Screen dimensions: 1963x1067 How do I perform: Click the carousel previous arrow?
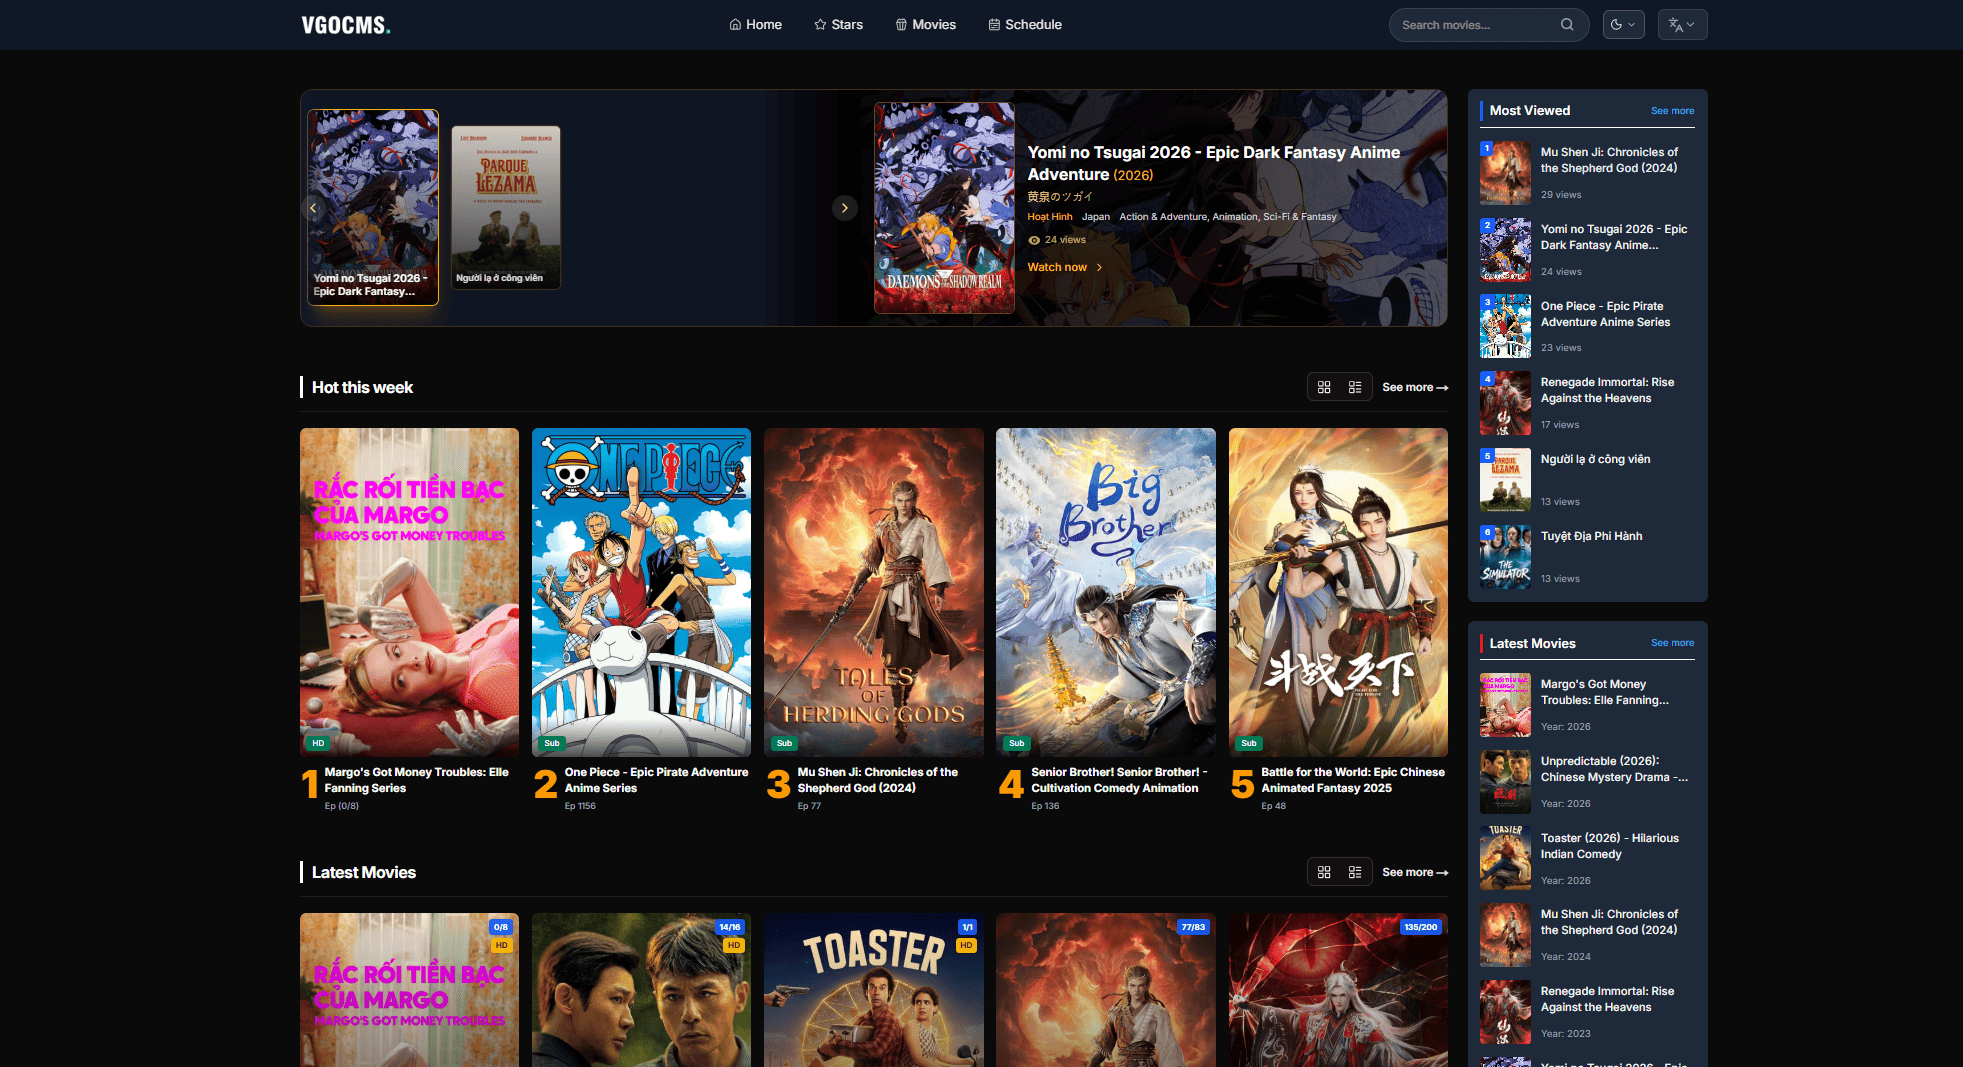click(313, 208)
